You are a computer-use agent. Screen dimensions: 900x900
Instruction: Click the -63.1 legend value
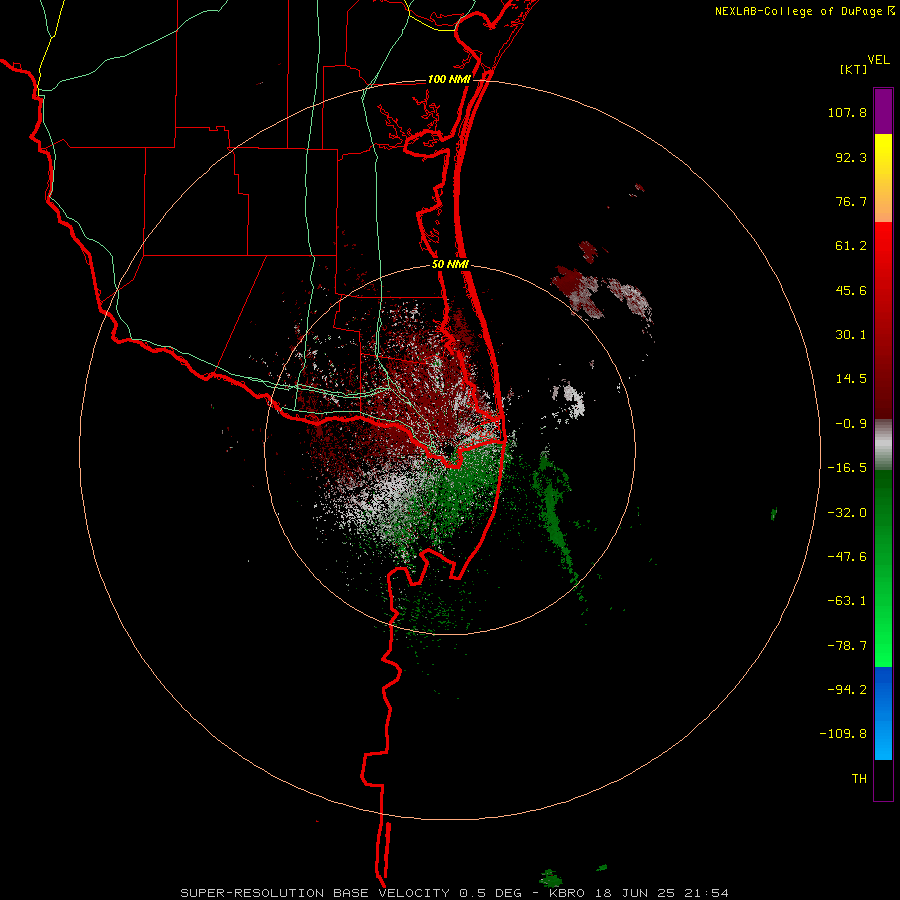847,601
